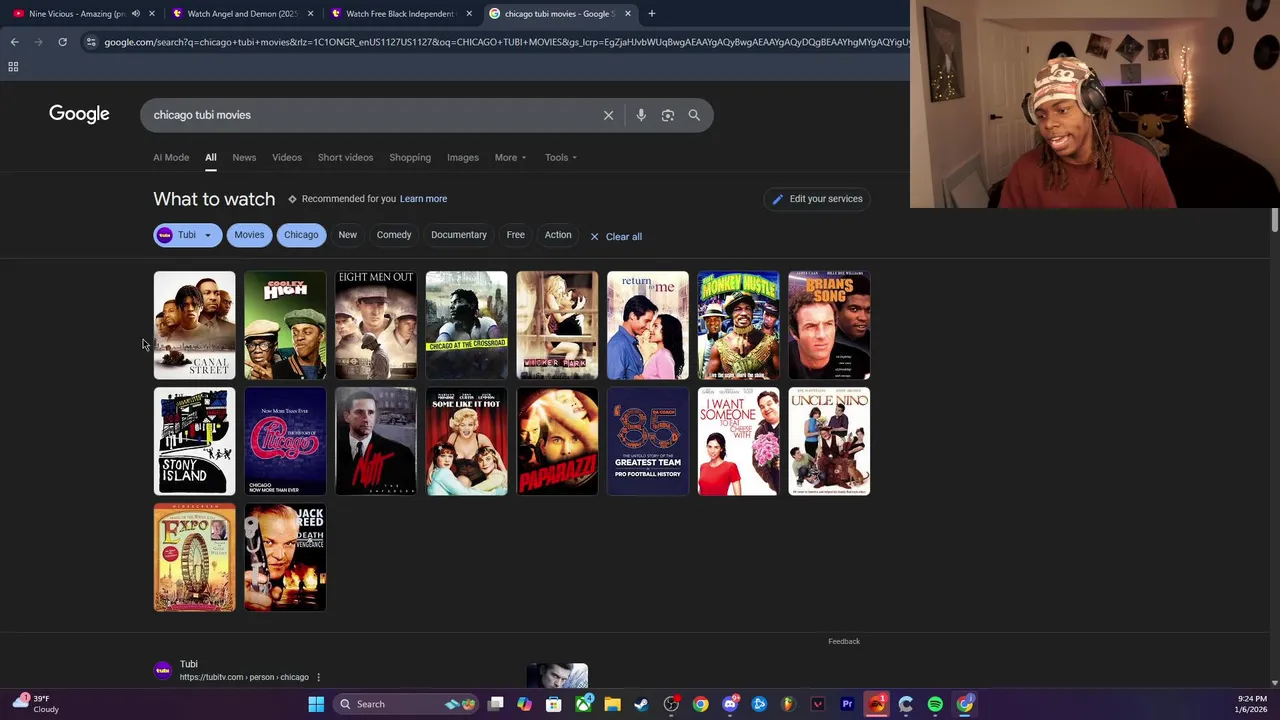Click the Feedback link

[844, 641]
